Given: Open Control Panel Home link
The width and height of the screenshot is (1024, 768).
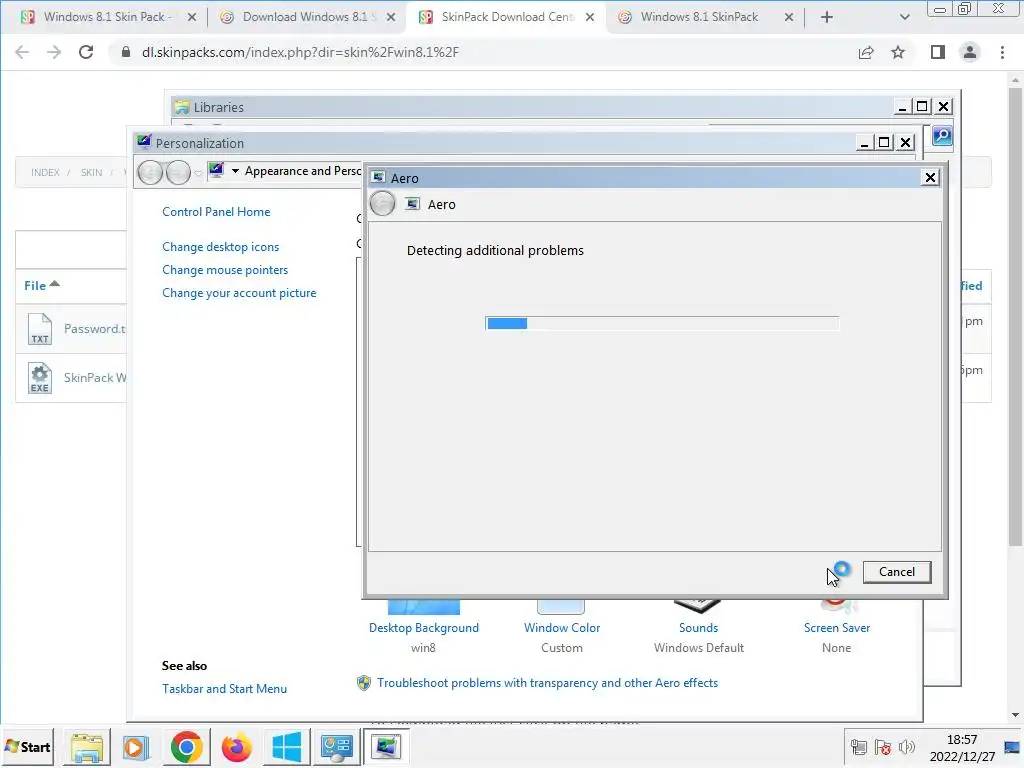Looking at the screenshot, I should pos(216,212).
